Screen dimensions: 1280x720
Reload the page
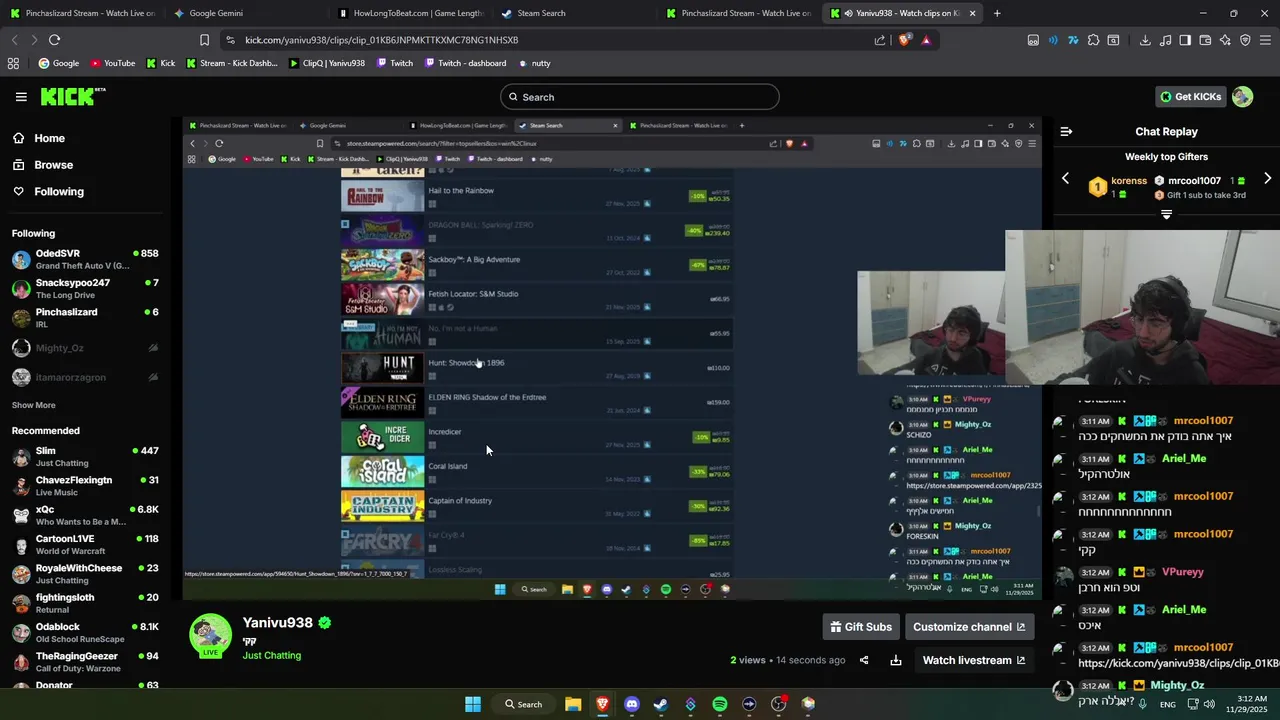pyautogui.click(x=54, y=40)
